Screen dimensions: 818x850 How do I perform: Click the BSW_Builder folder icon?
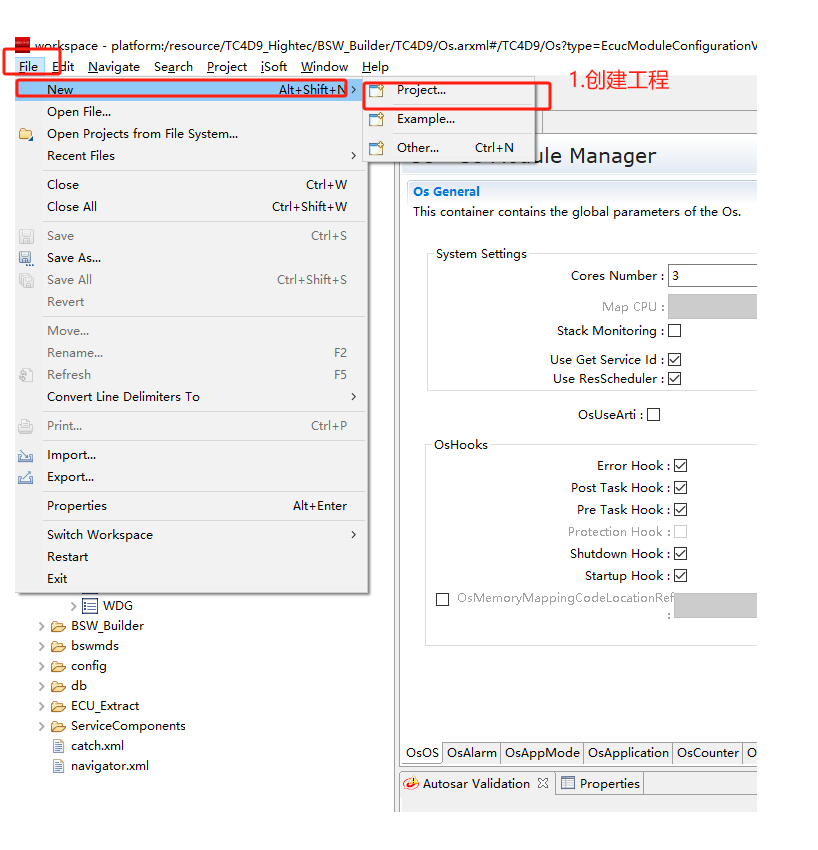59,626
